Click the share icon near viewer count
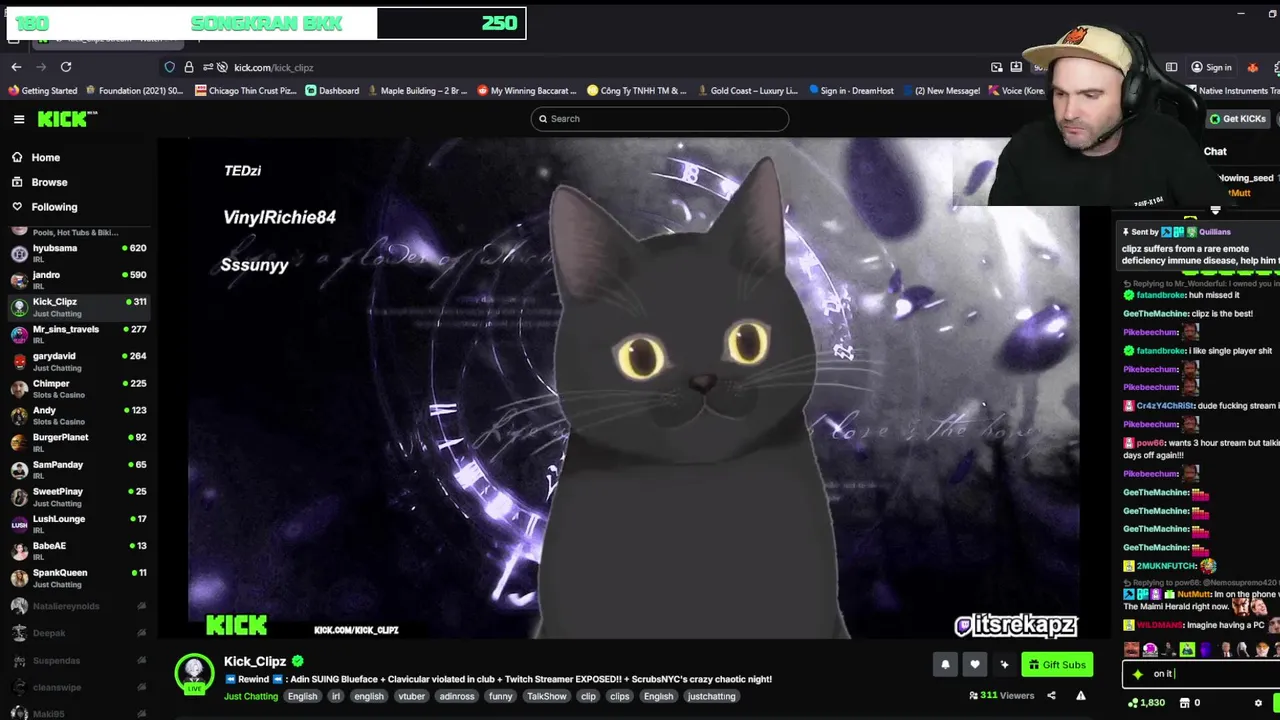The height and width of the screenshot is (720, 1280). click(1051, 696)
